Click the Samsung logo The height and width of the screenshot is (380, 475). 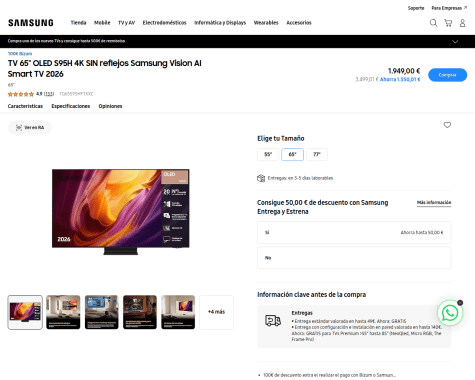coord(31,23)
